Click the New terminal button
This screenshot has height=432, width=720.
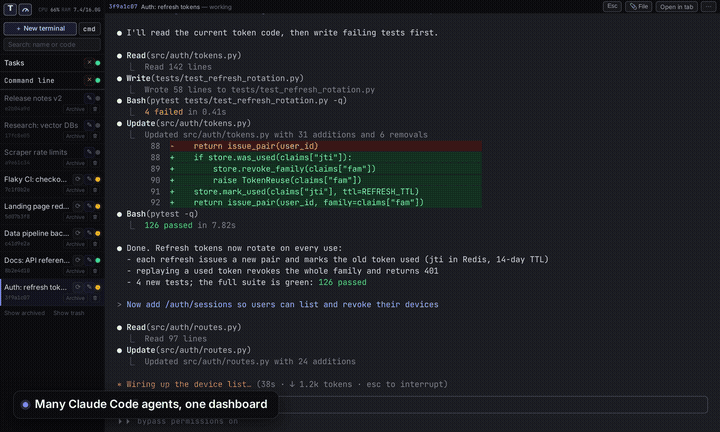[x=40, y=28]
